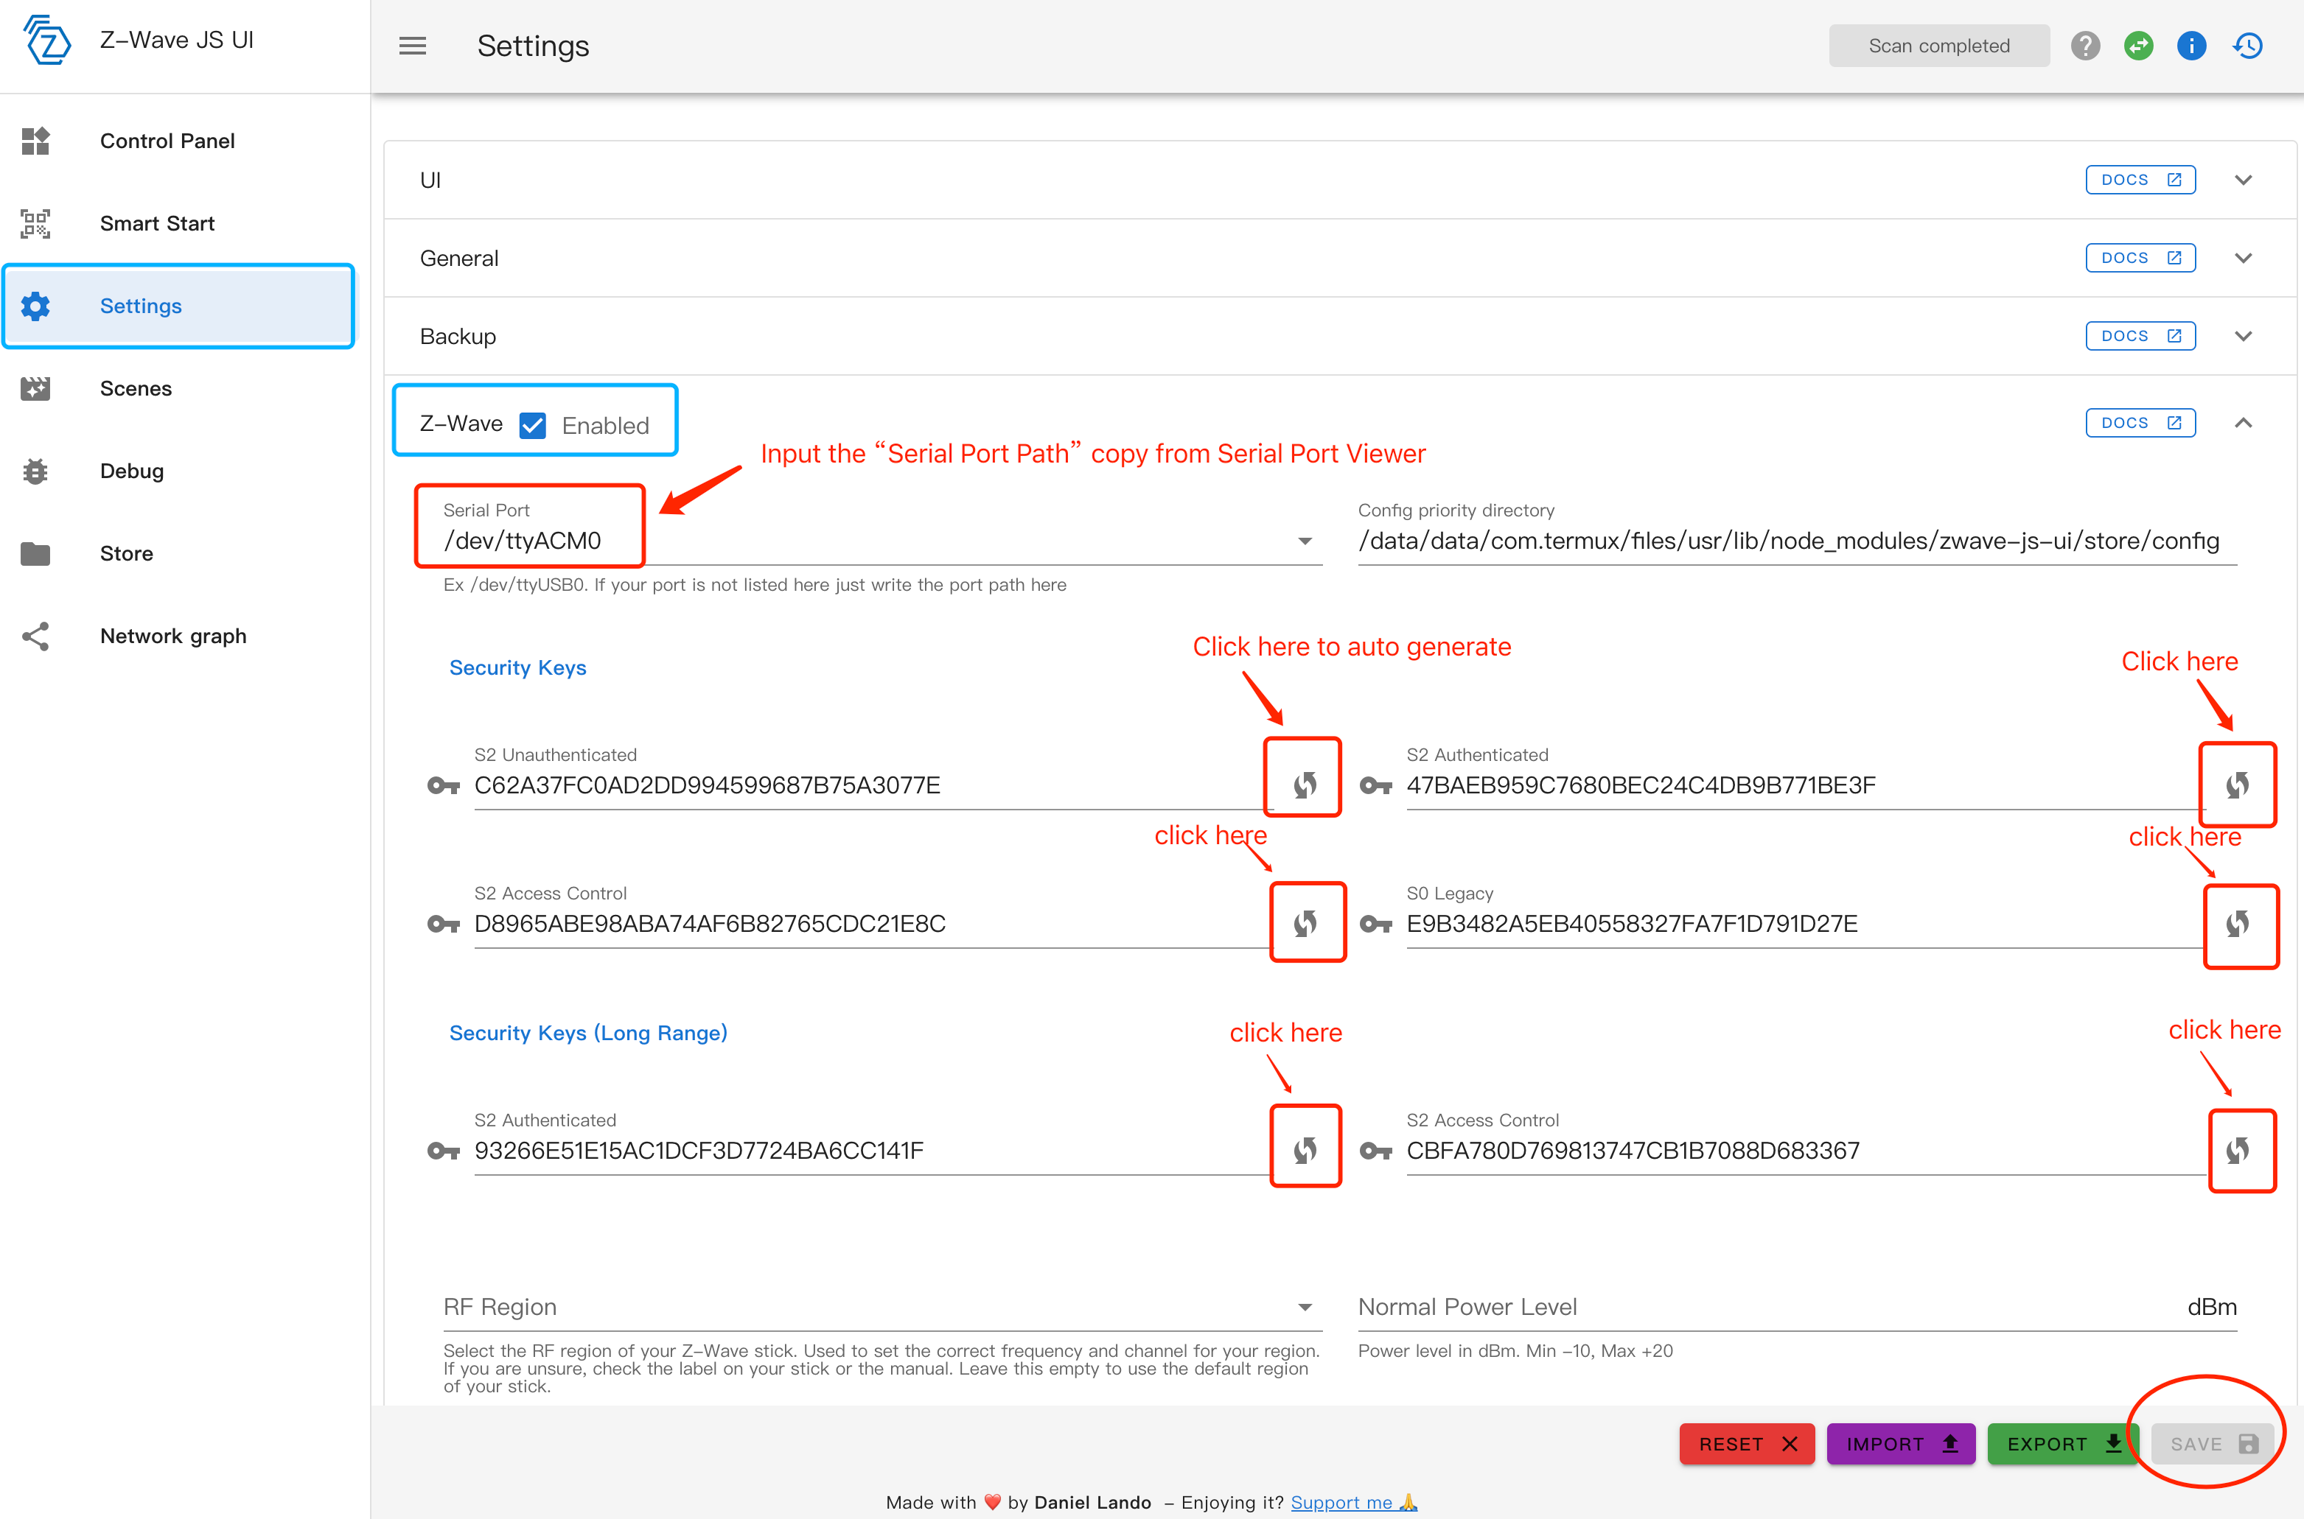Regenerate Long Range S2 Access Control key
The height and width of the screenshot is (1519, 2304).
click(x=2238, y=1150)
